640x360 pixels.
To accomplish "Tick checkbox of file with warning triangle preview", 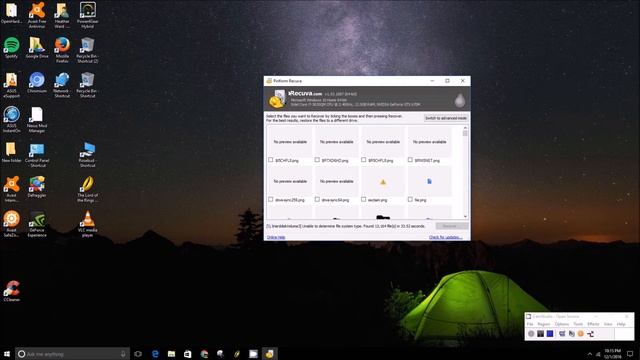I will point(364,200).
